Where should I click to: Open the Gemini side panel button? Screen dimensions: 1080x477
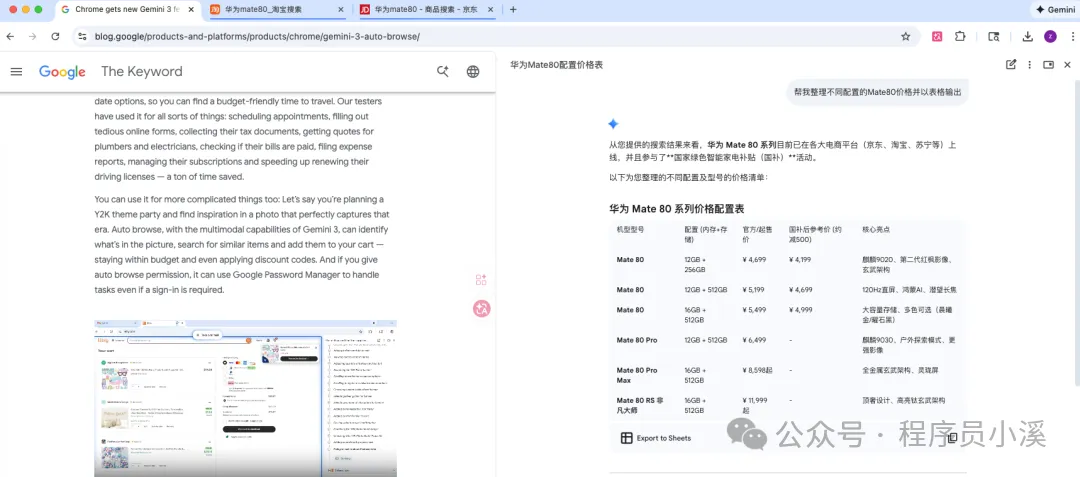1053,10
